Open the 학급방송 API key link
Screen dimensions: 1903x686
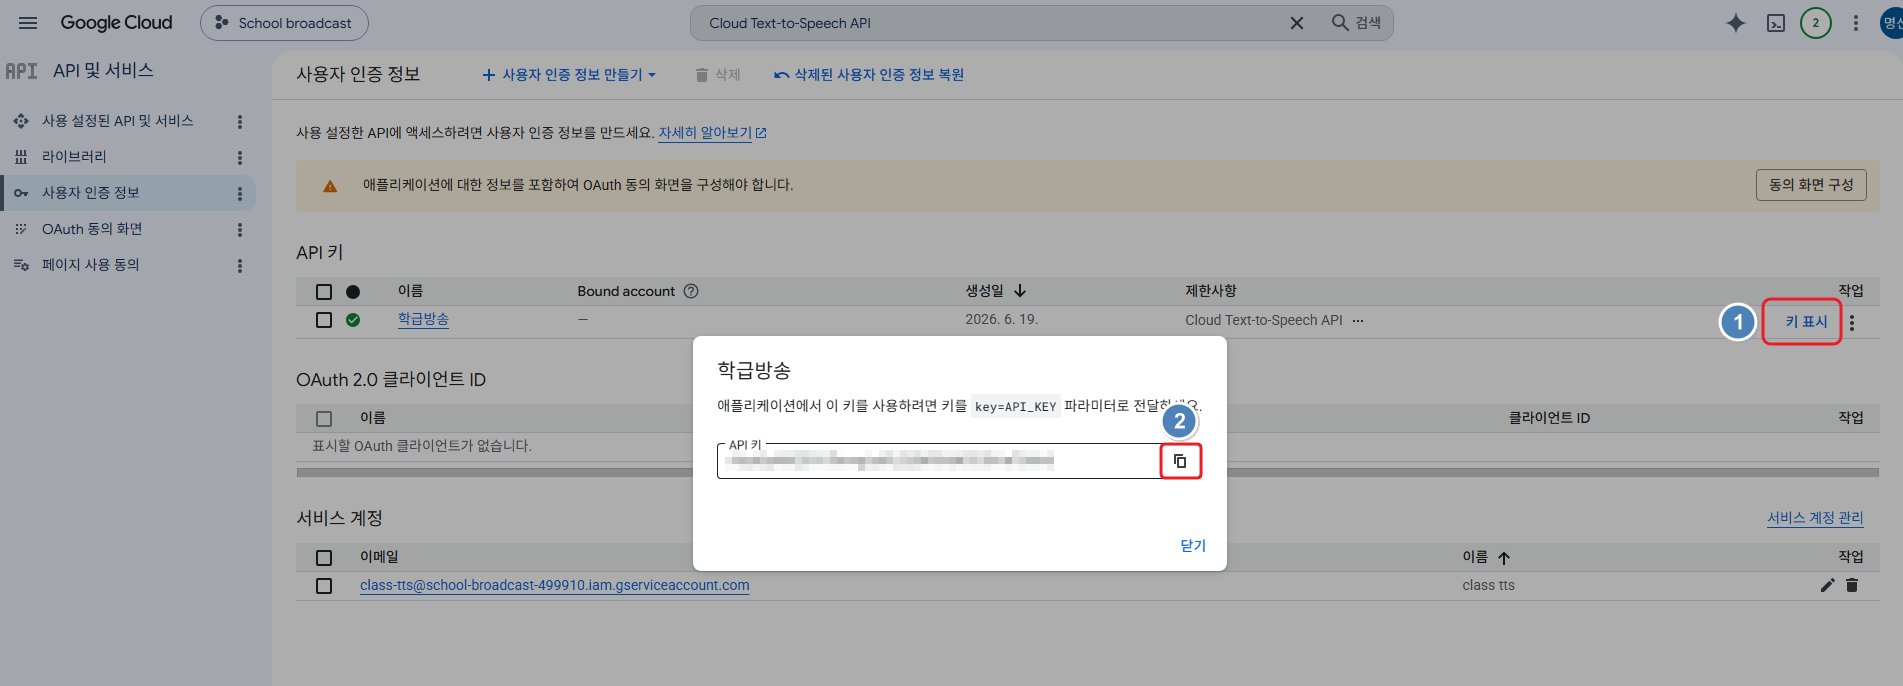click(423, 319)
